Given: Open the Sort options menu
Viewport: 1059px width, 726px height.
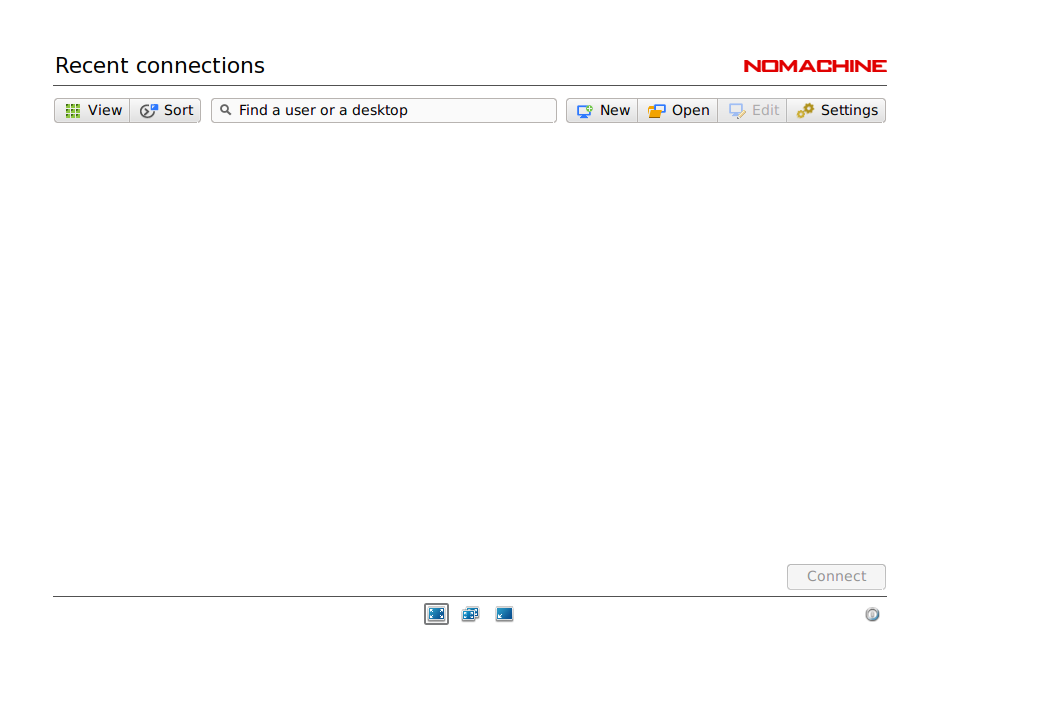Looking at the screenshot, I should coord(165,110).
